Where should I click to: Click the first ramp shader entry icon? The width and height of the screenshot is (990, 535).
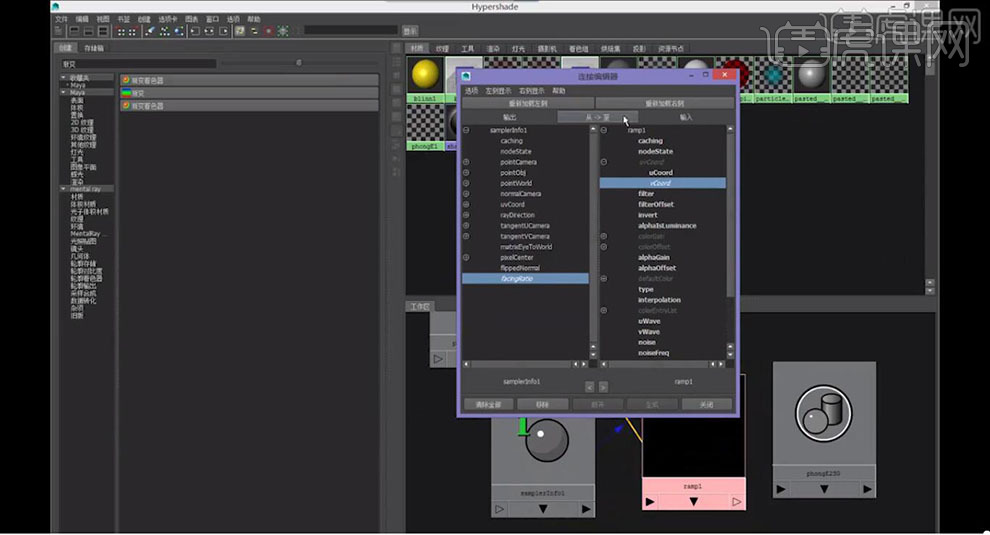click(126, 80)
